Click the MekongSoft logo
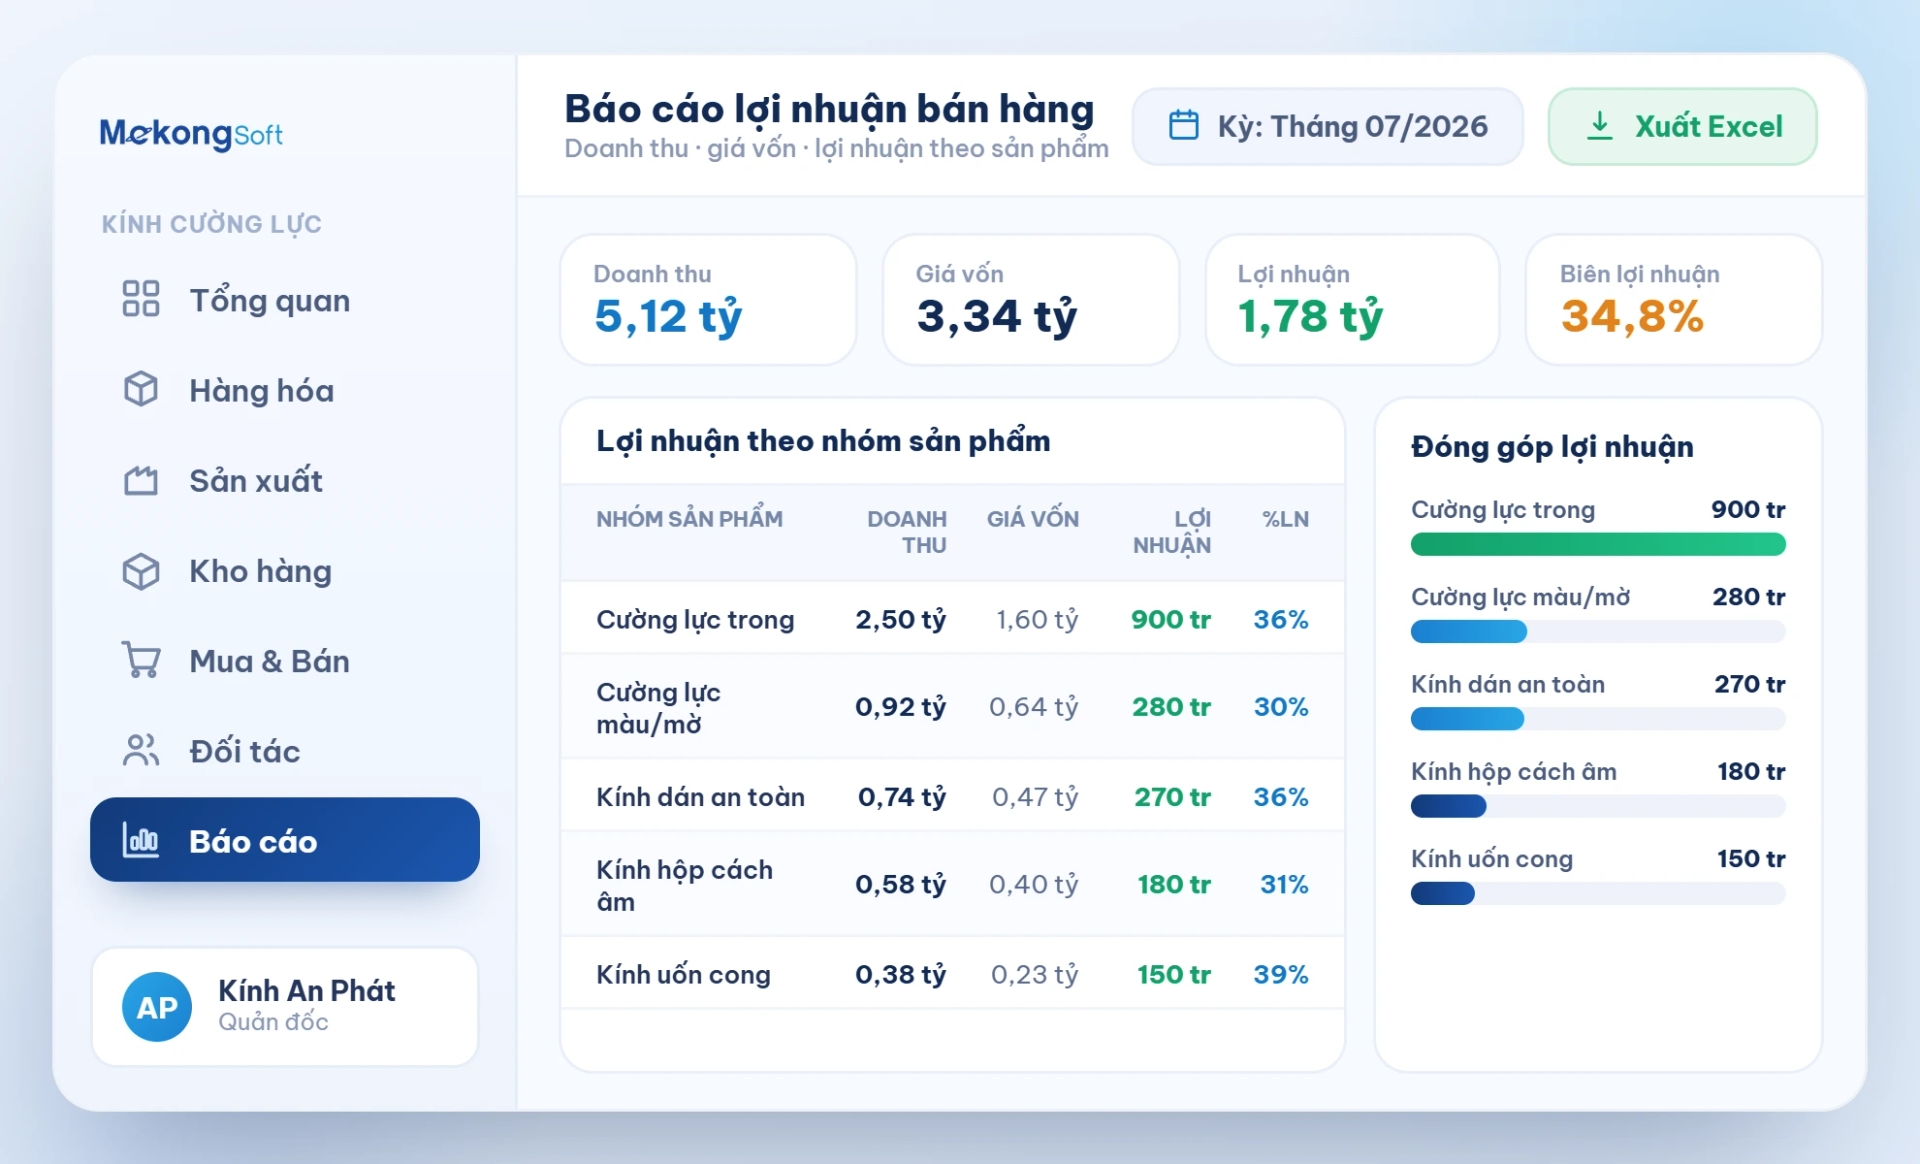This screenshot has height=1164, width=1920. (191, 133)
